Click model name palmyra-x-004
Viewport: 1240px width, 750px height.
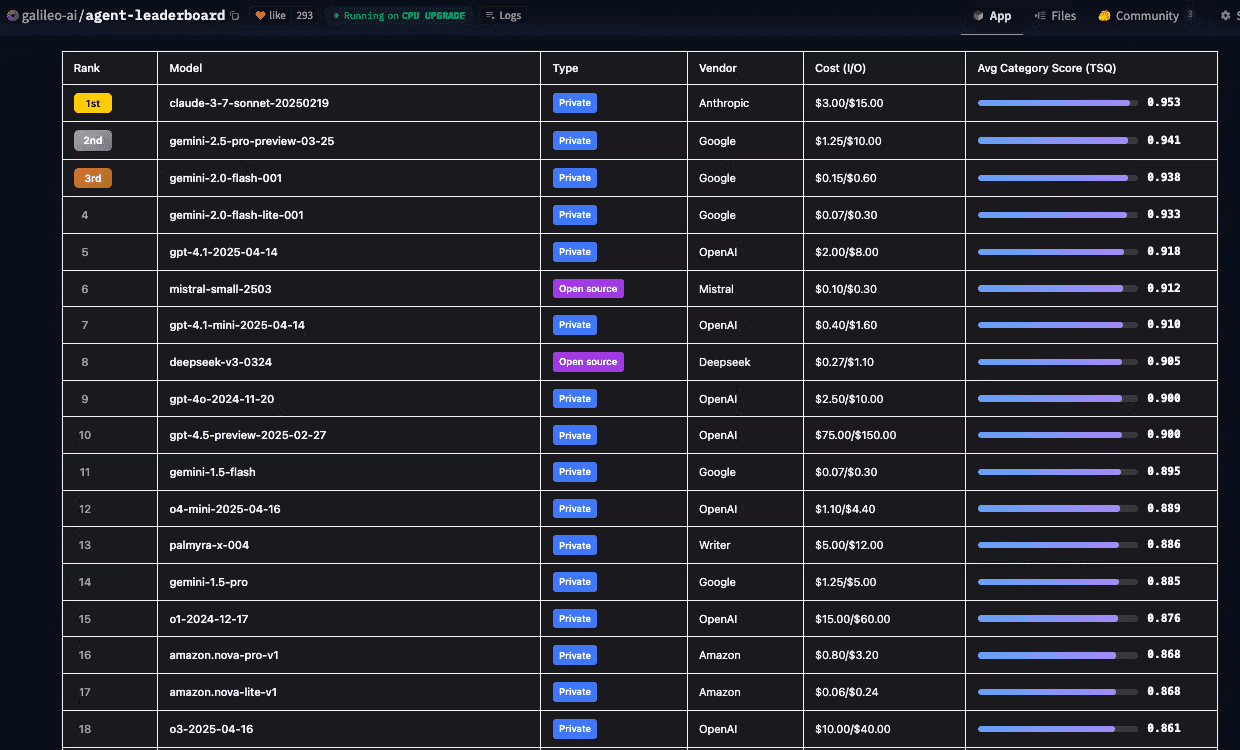(x=210, y=545)
